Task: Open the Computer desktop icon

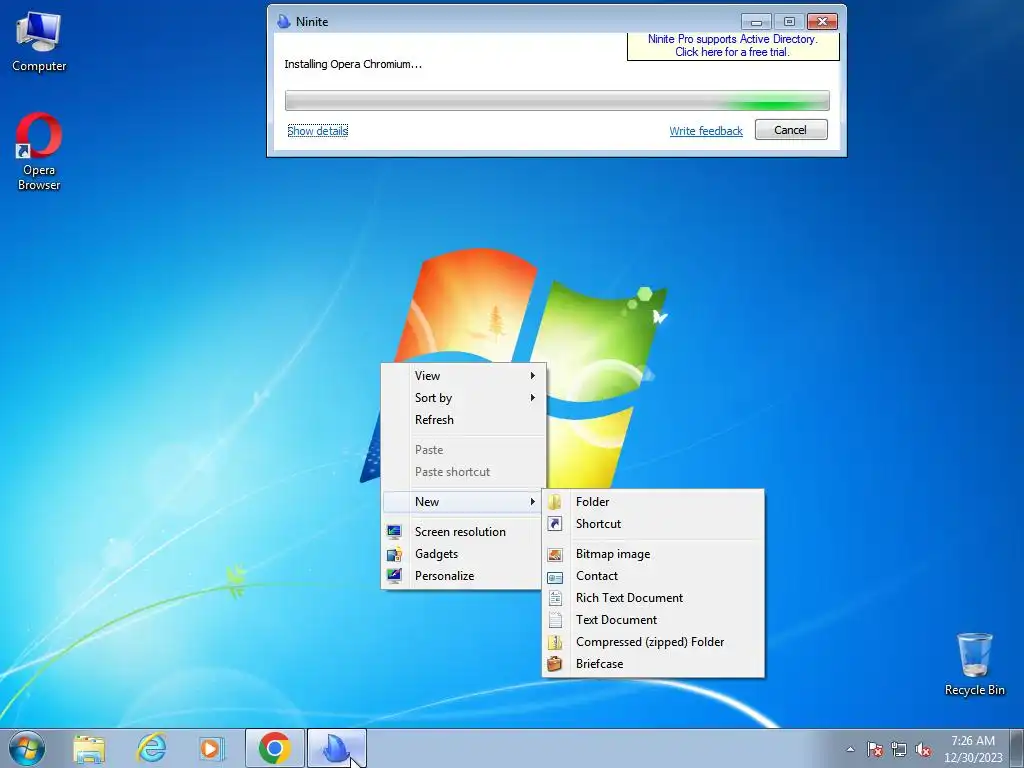Action: [x=39, y=42]
